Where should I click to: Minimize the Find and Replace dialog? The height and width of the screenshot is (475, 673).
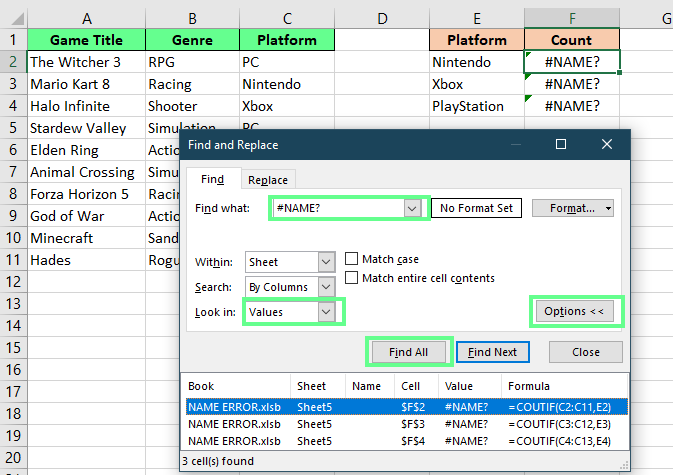pos(516,144)
